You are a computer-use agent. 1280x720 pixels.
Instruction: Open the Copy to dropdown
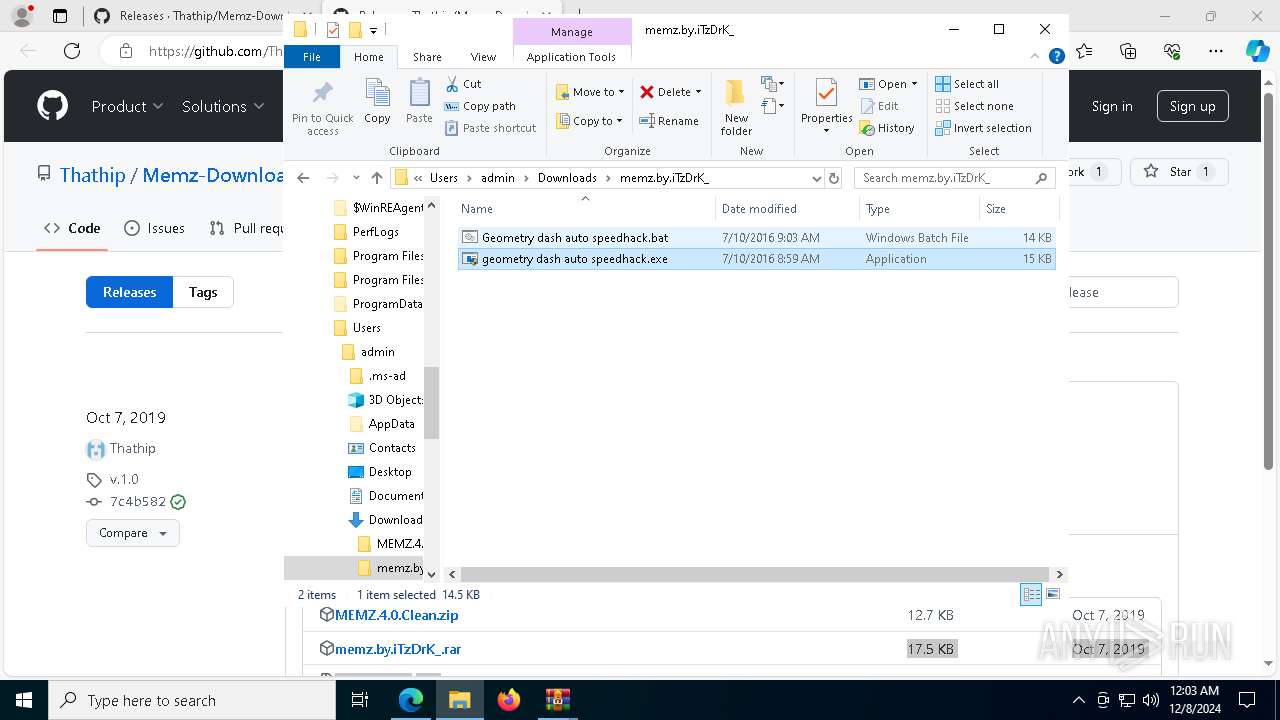(x=589, y=121)
